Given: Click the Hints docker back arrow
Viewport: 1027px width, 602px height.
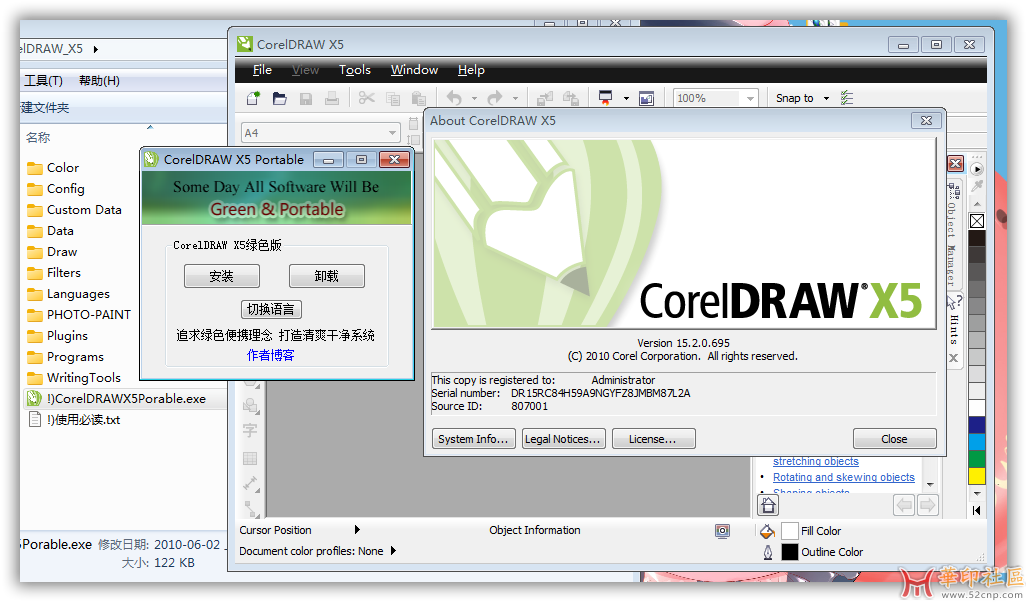Looking at the screenshot, I should 904,505.
